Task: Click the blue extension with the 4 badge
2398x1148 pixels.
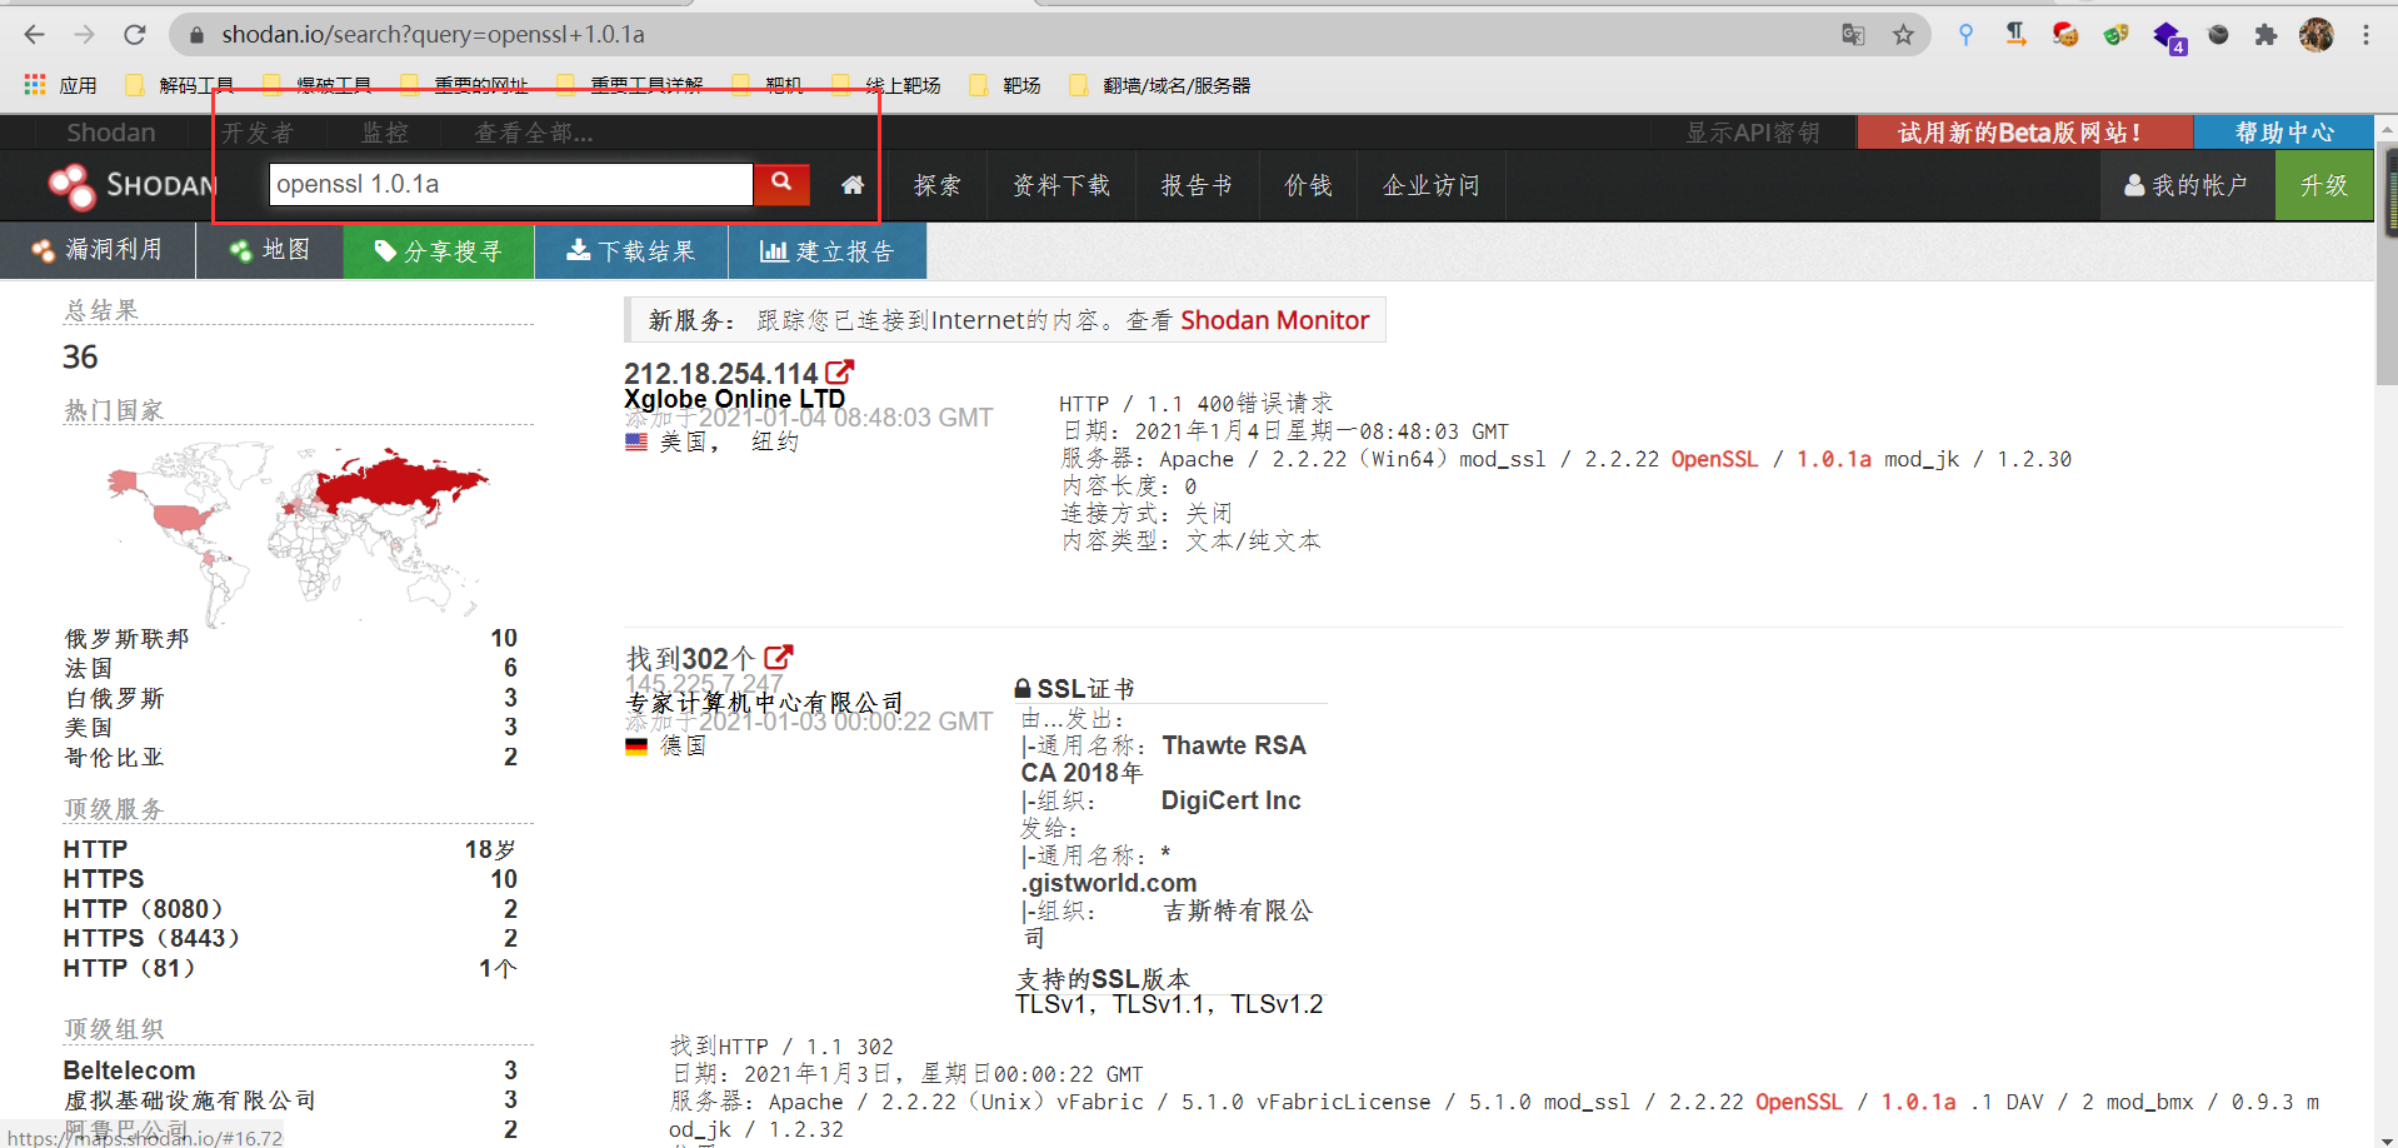Action: coord(2168,36)
